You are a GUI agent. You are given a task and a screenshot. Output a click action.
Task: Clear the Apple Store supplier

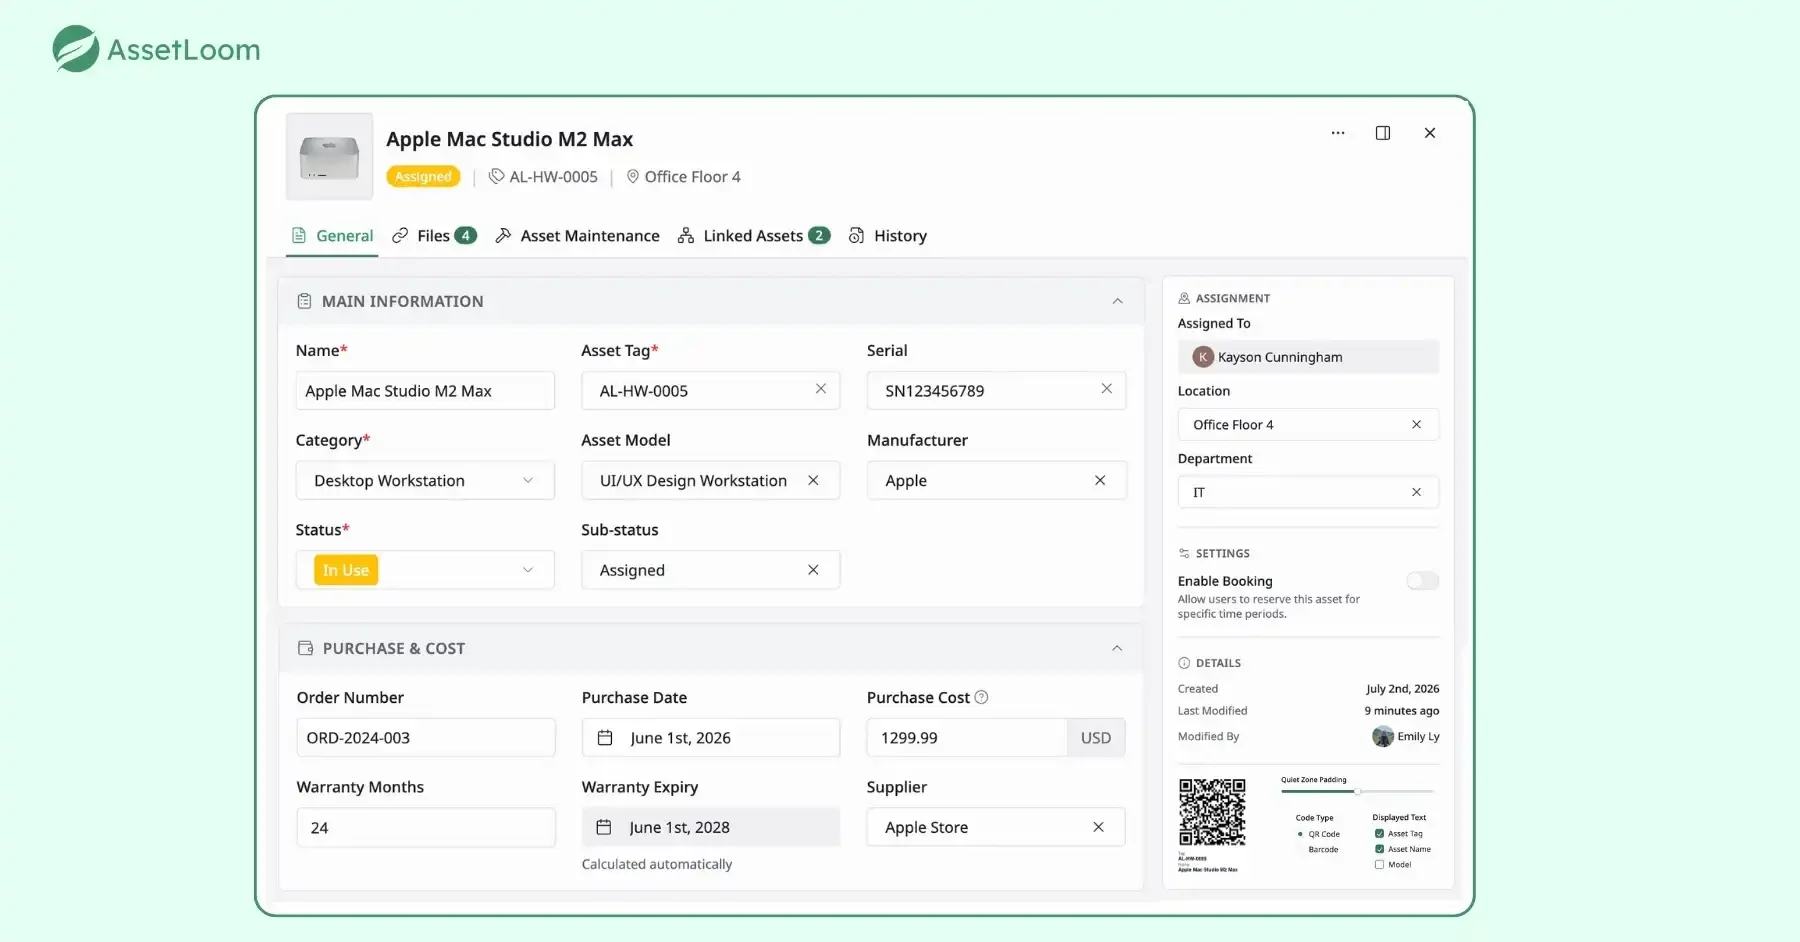click(1098, 827)
